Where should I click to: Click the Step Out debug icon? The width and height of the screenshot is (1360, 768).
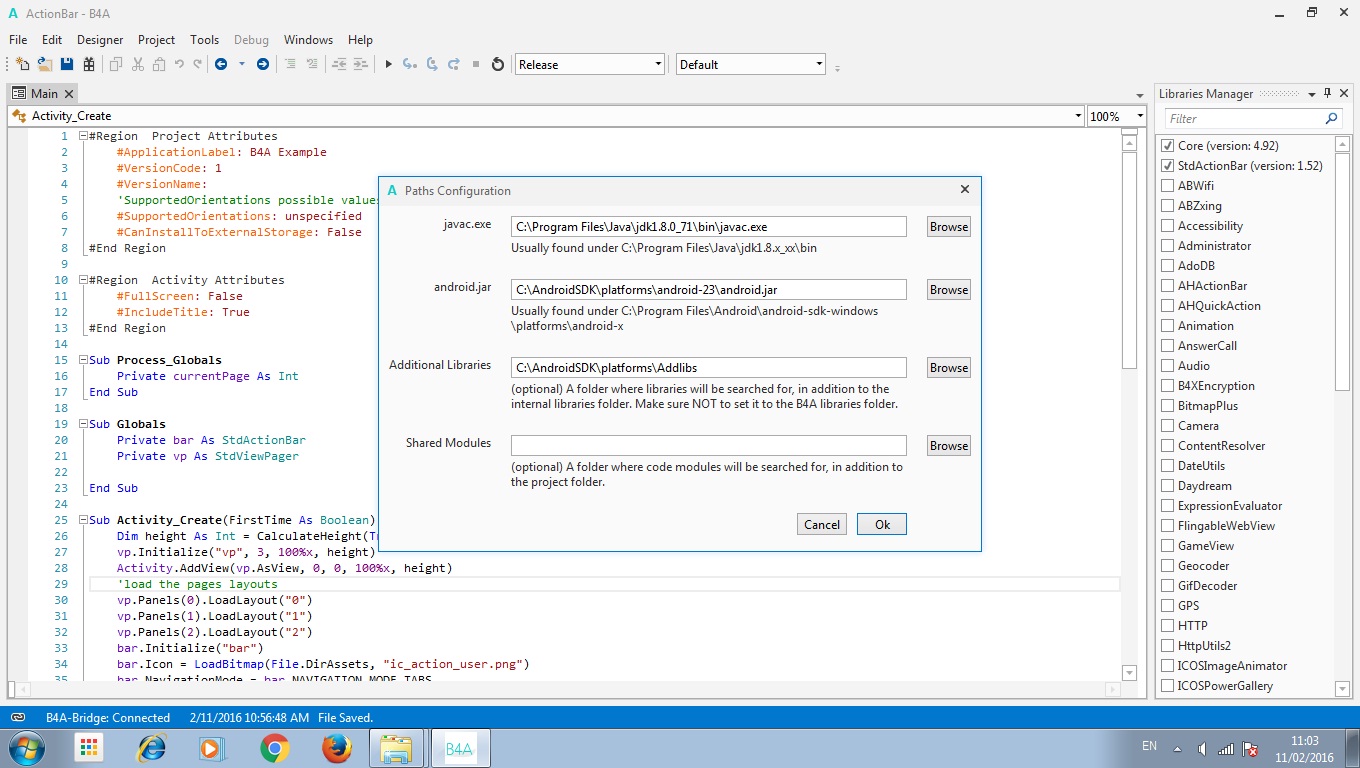click(454, 64)
